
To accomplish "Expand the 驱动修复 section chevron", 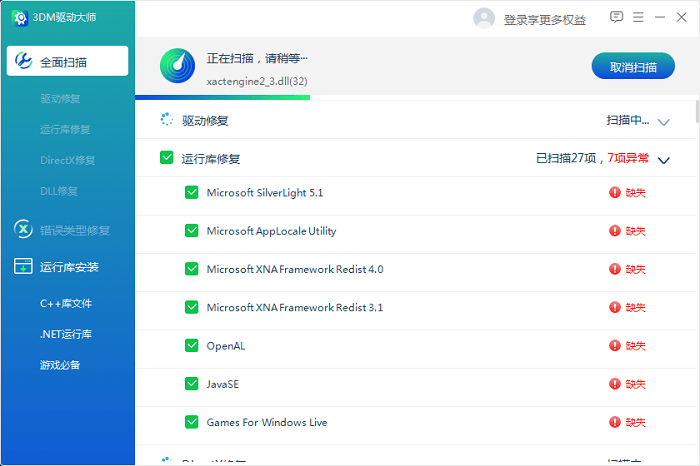I will click(x=664, y=122).
